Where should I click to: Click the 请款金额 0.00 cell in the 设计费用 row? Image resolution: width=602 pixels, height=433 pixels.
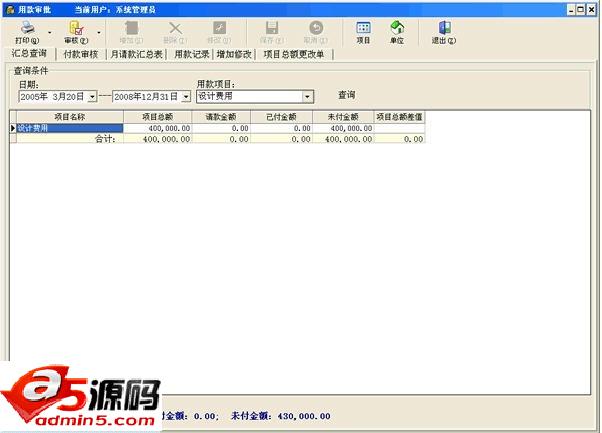point(221,128)
